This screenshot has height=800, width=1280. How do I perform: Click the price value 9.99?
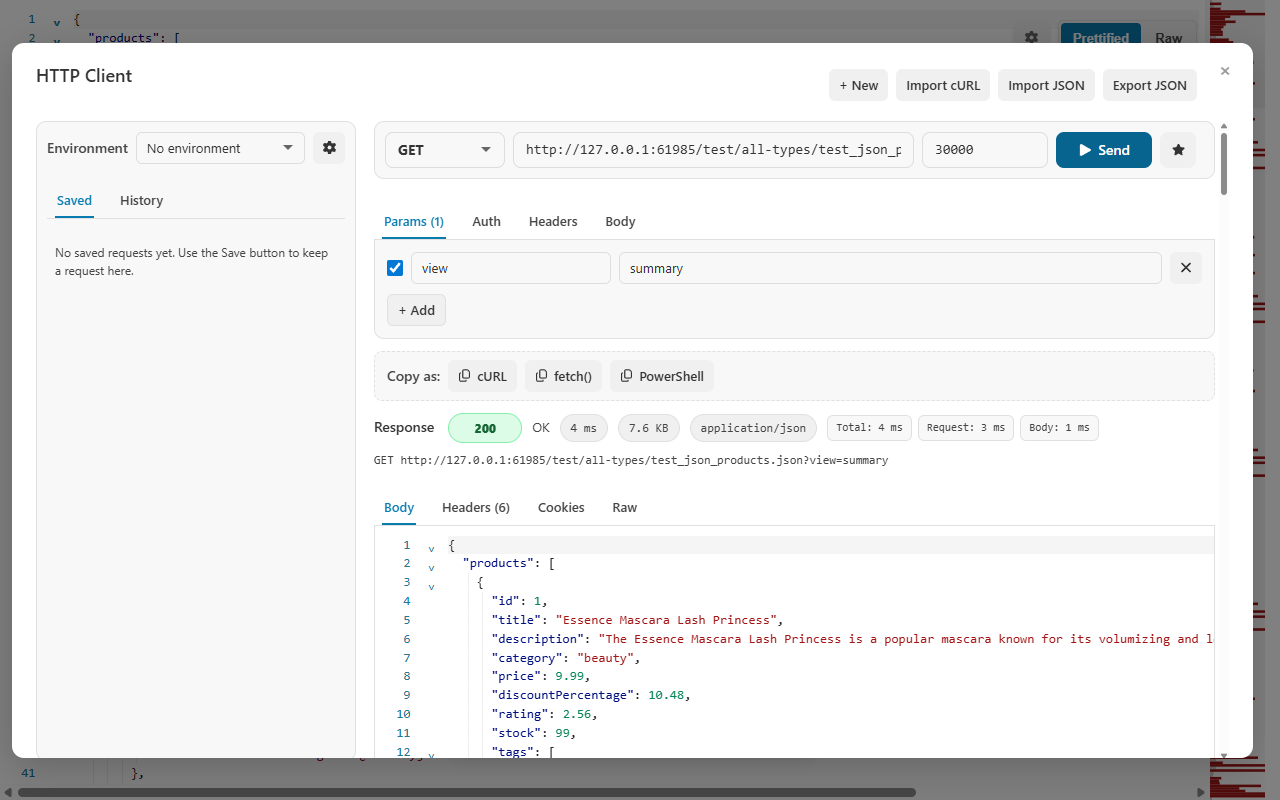570,677
